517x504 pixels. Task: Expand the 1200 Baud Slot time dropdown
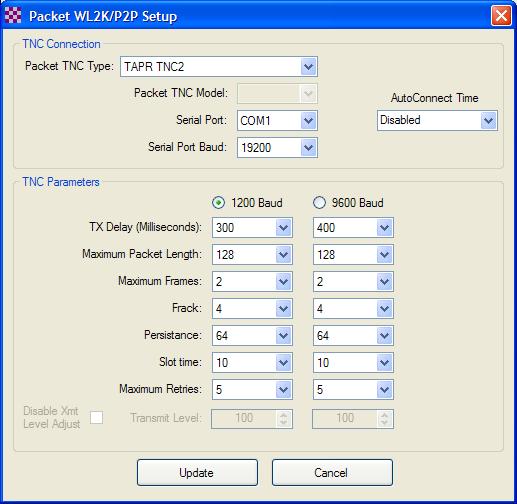(252, 363)
